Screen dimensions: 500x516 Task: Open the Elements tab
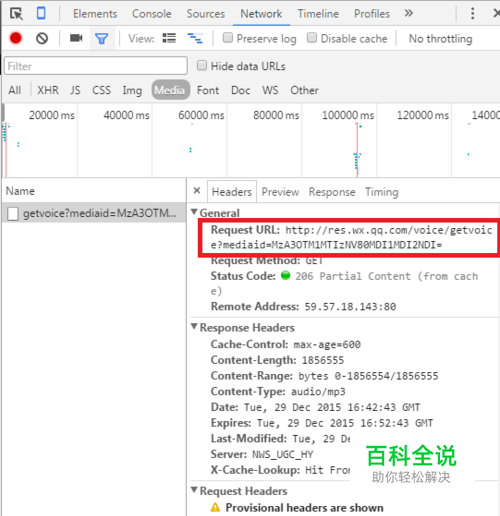(x=95, y=14)
